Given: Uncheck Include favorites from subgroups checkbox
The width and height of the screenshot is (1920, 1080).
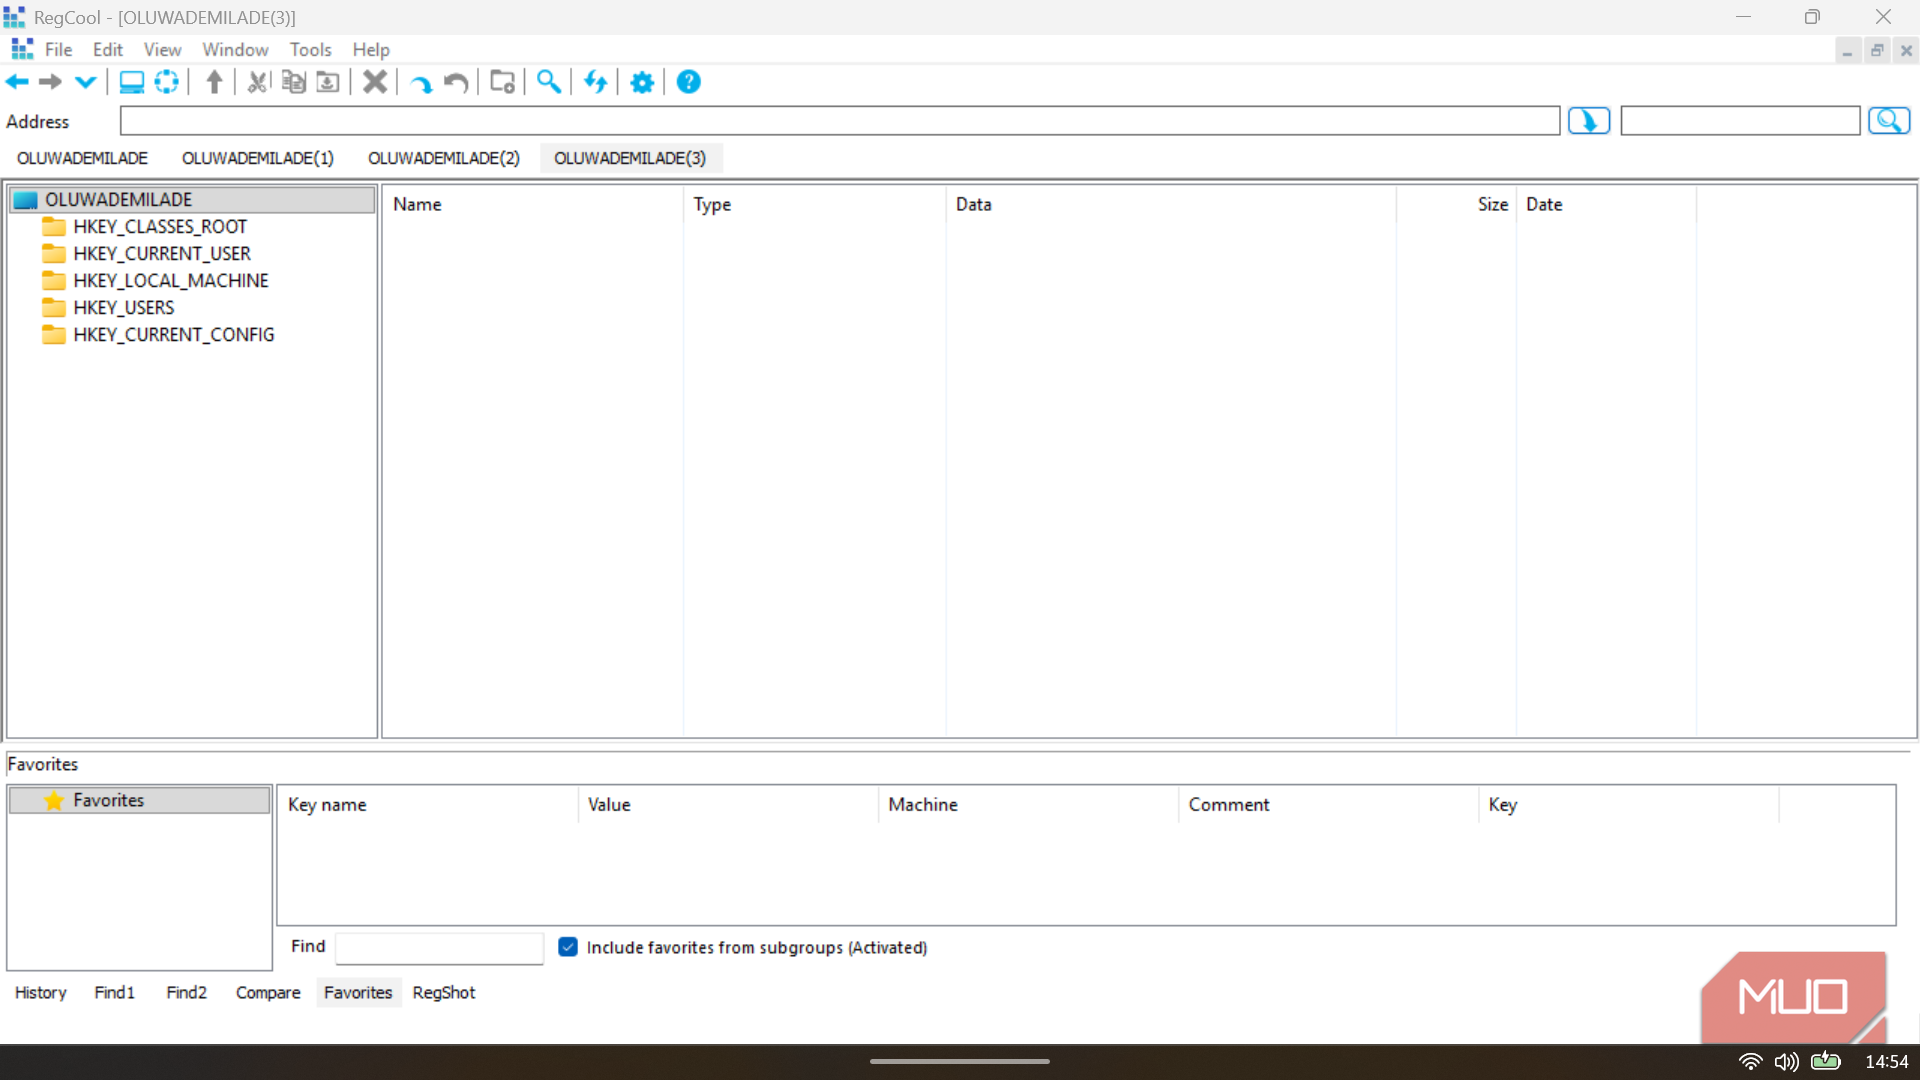Looking at the screenshot, I should [568, 947].
